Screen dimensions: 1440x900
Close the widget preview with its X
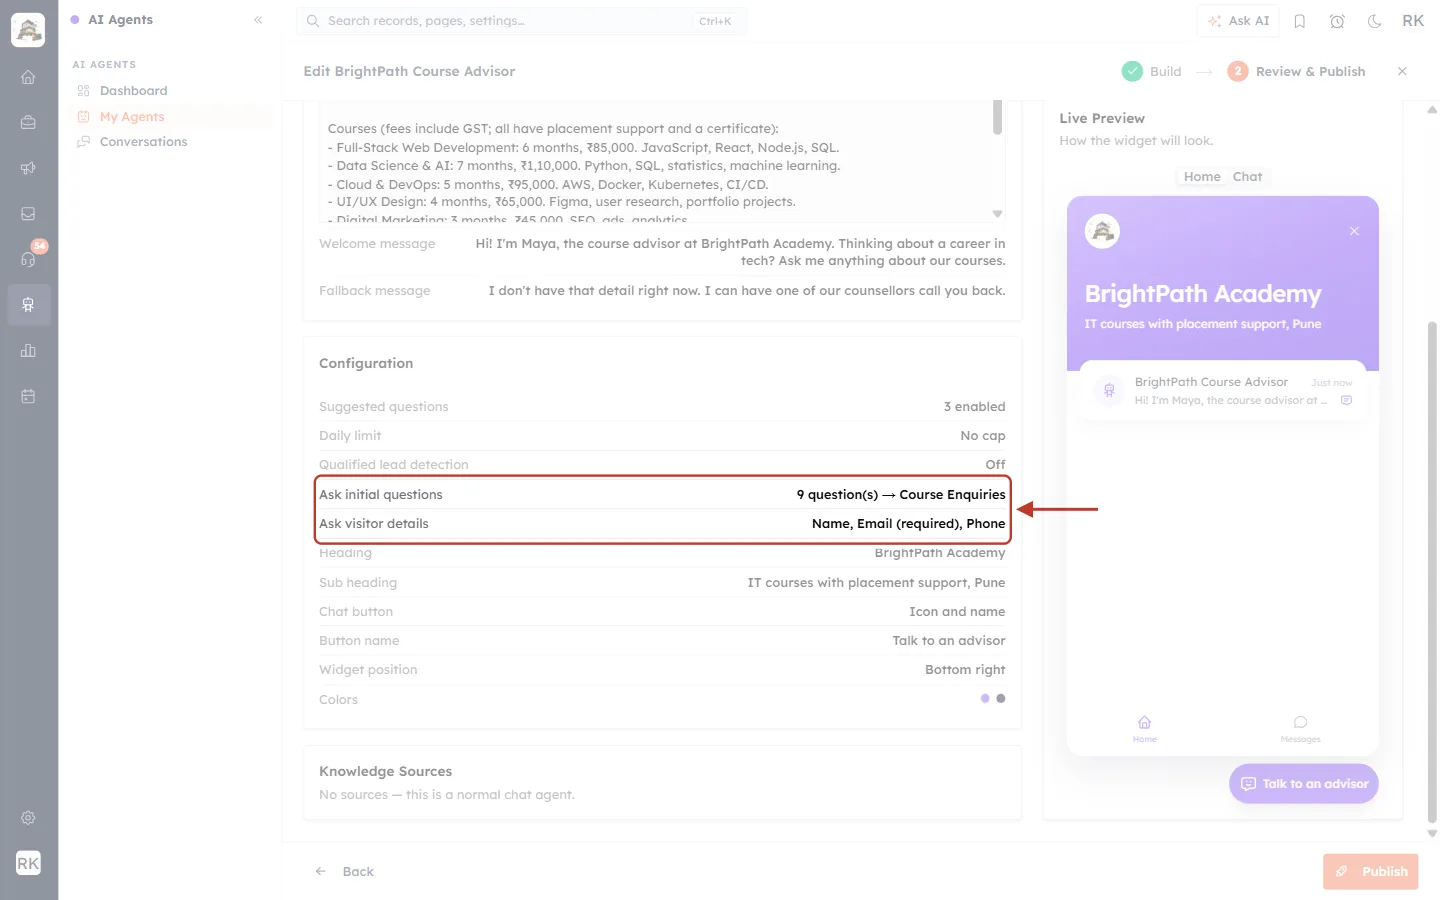[1354, 231]
